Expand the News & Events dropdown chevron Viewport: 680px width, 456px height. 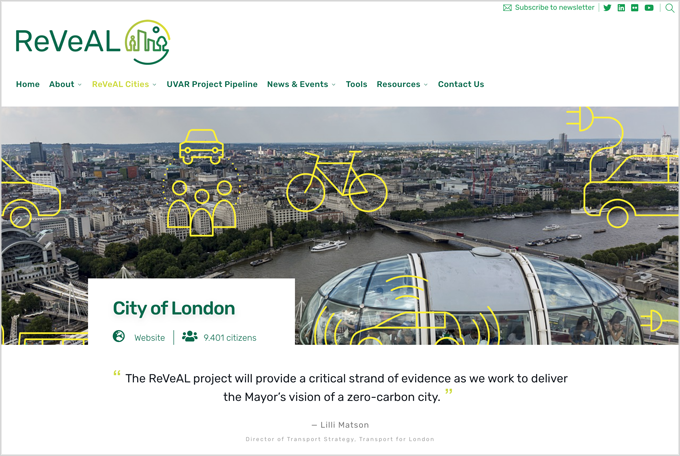333,85
